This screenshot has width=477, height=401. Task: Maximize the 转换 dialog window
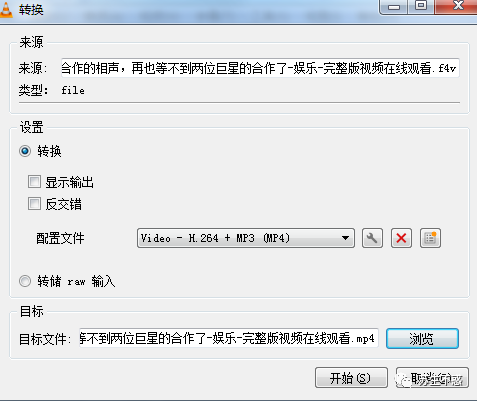[421, 6]
